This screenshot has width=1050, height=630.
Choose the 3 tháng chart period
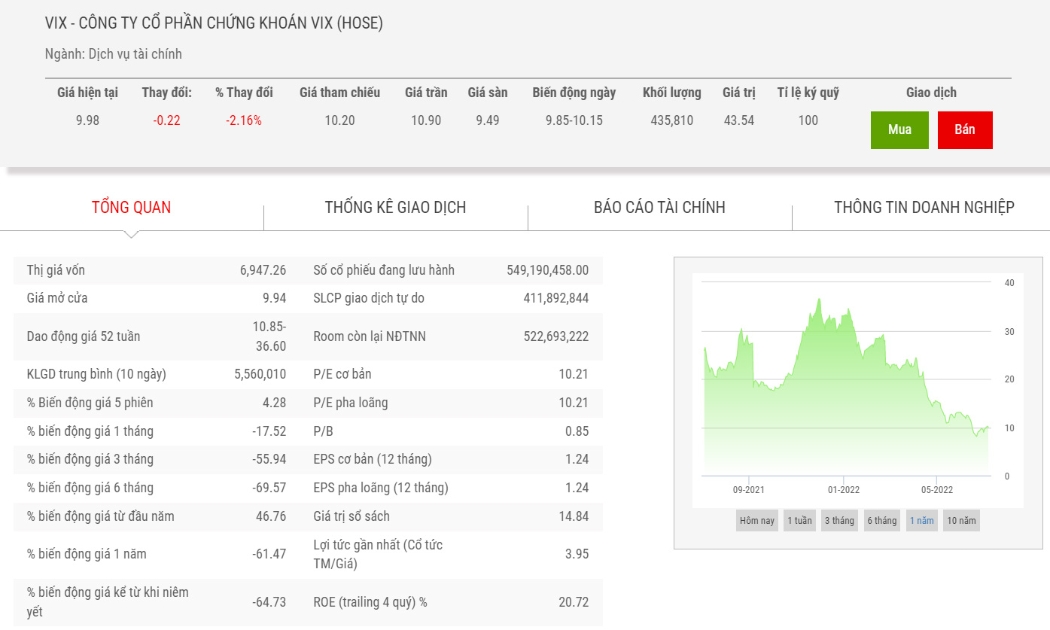click(840, 520)
